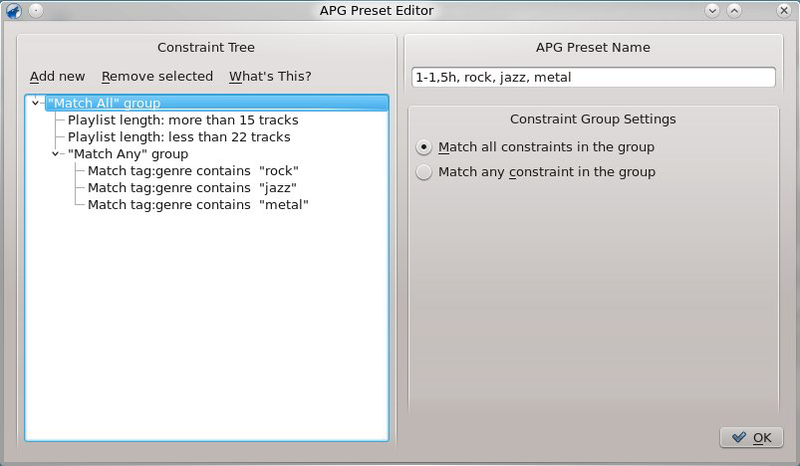Collapse the "Match All" group expander arrow
The width and height of the screenshot is (800, 466).
(36, 103)
